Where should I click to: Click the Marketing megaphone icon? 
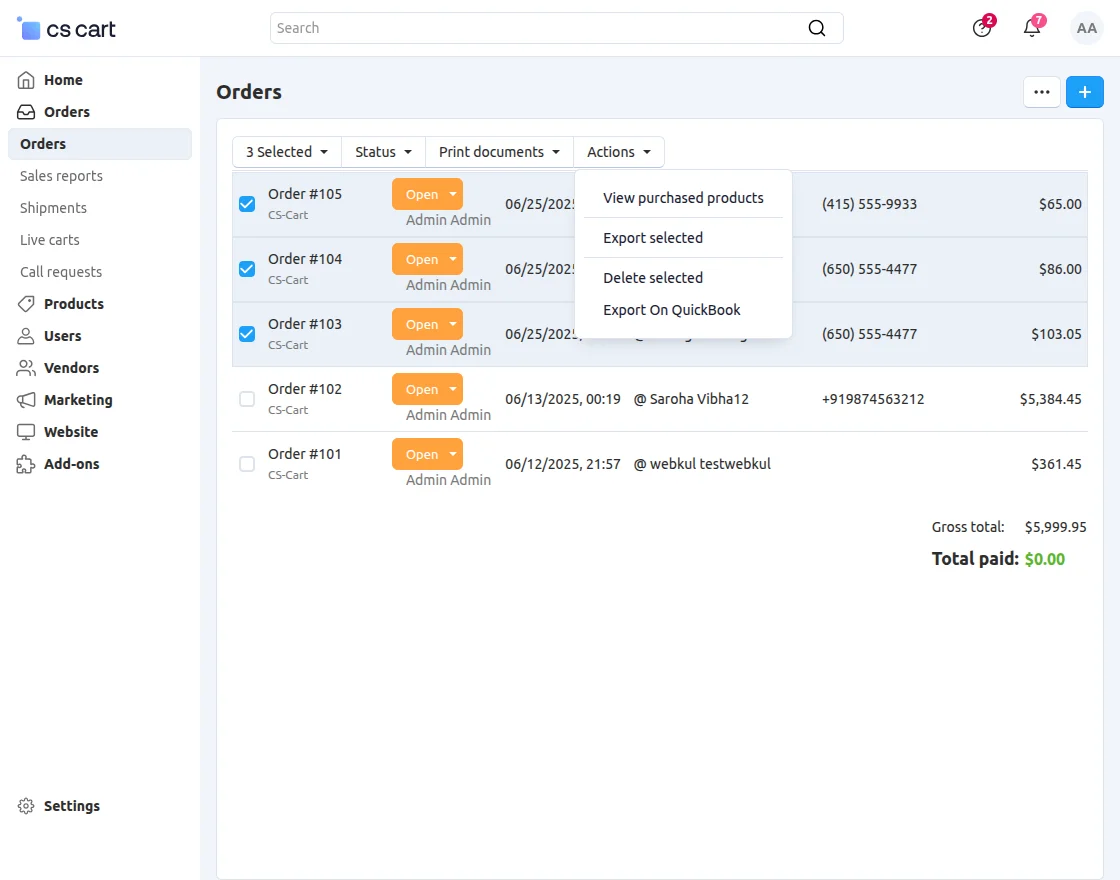(26, 400)
